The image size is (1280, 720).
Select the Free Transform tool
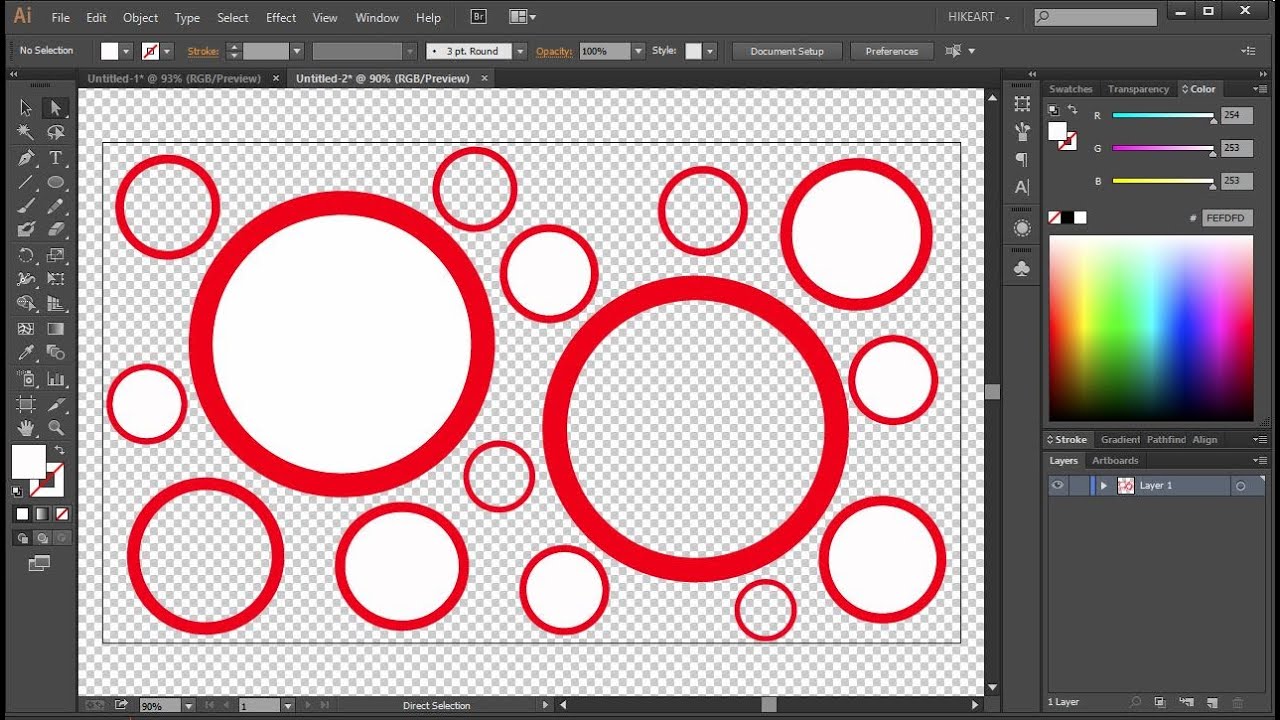click(55, 280)
